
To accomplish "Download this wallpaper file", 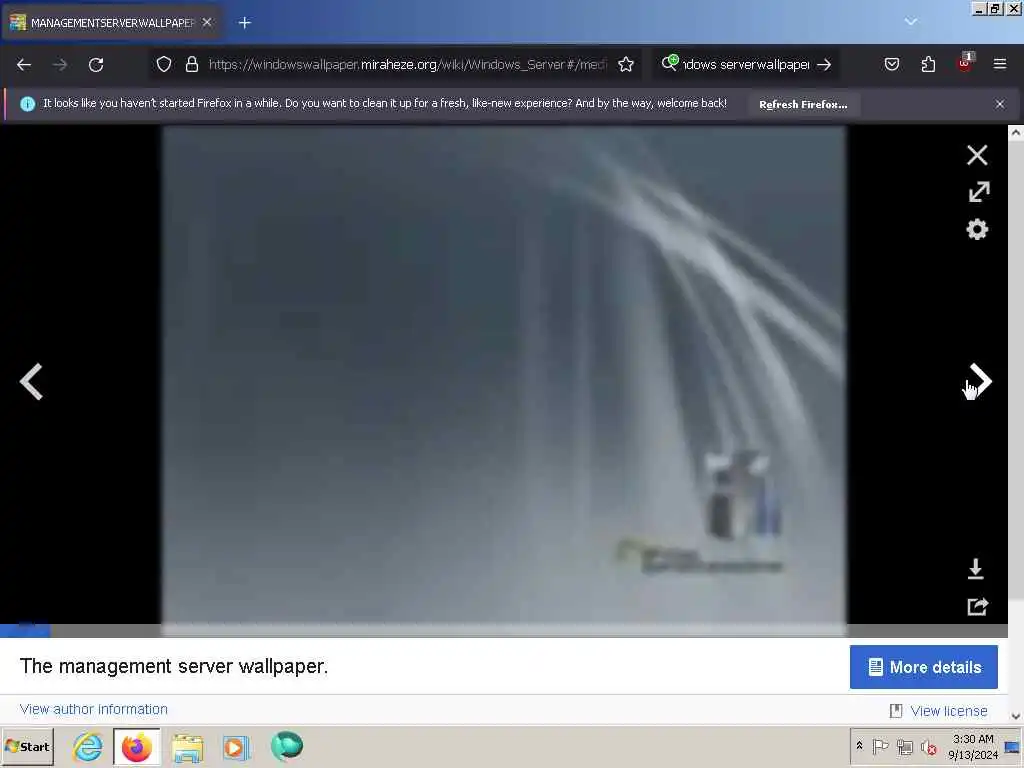I will [976, 569].
